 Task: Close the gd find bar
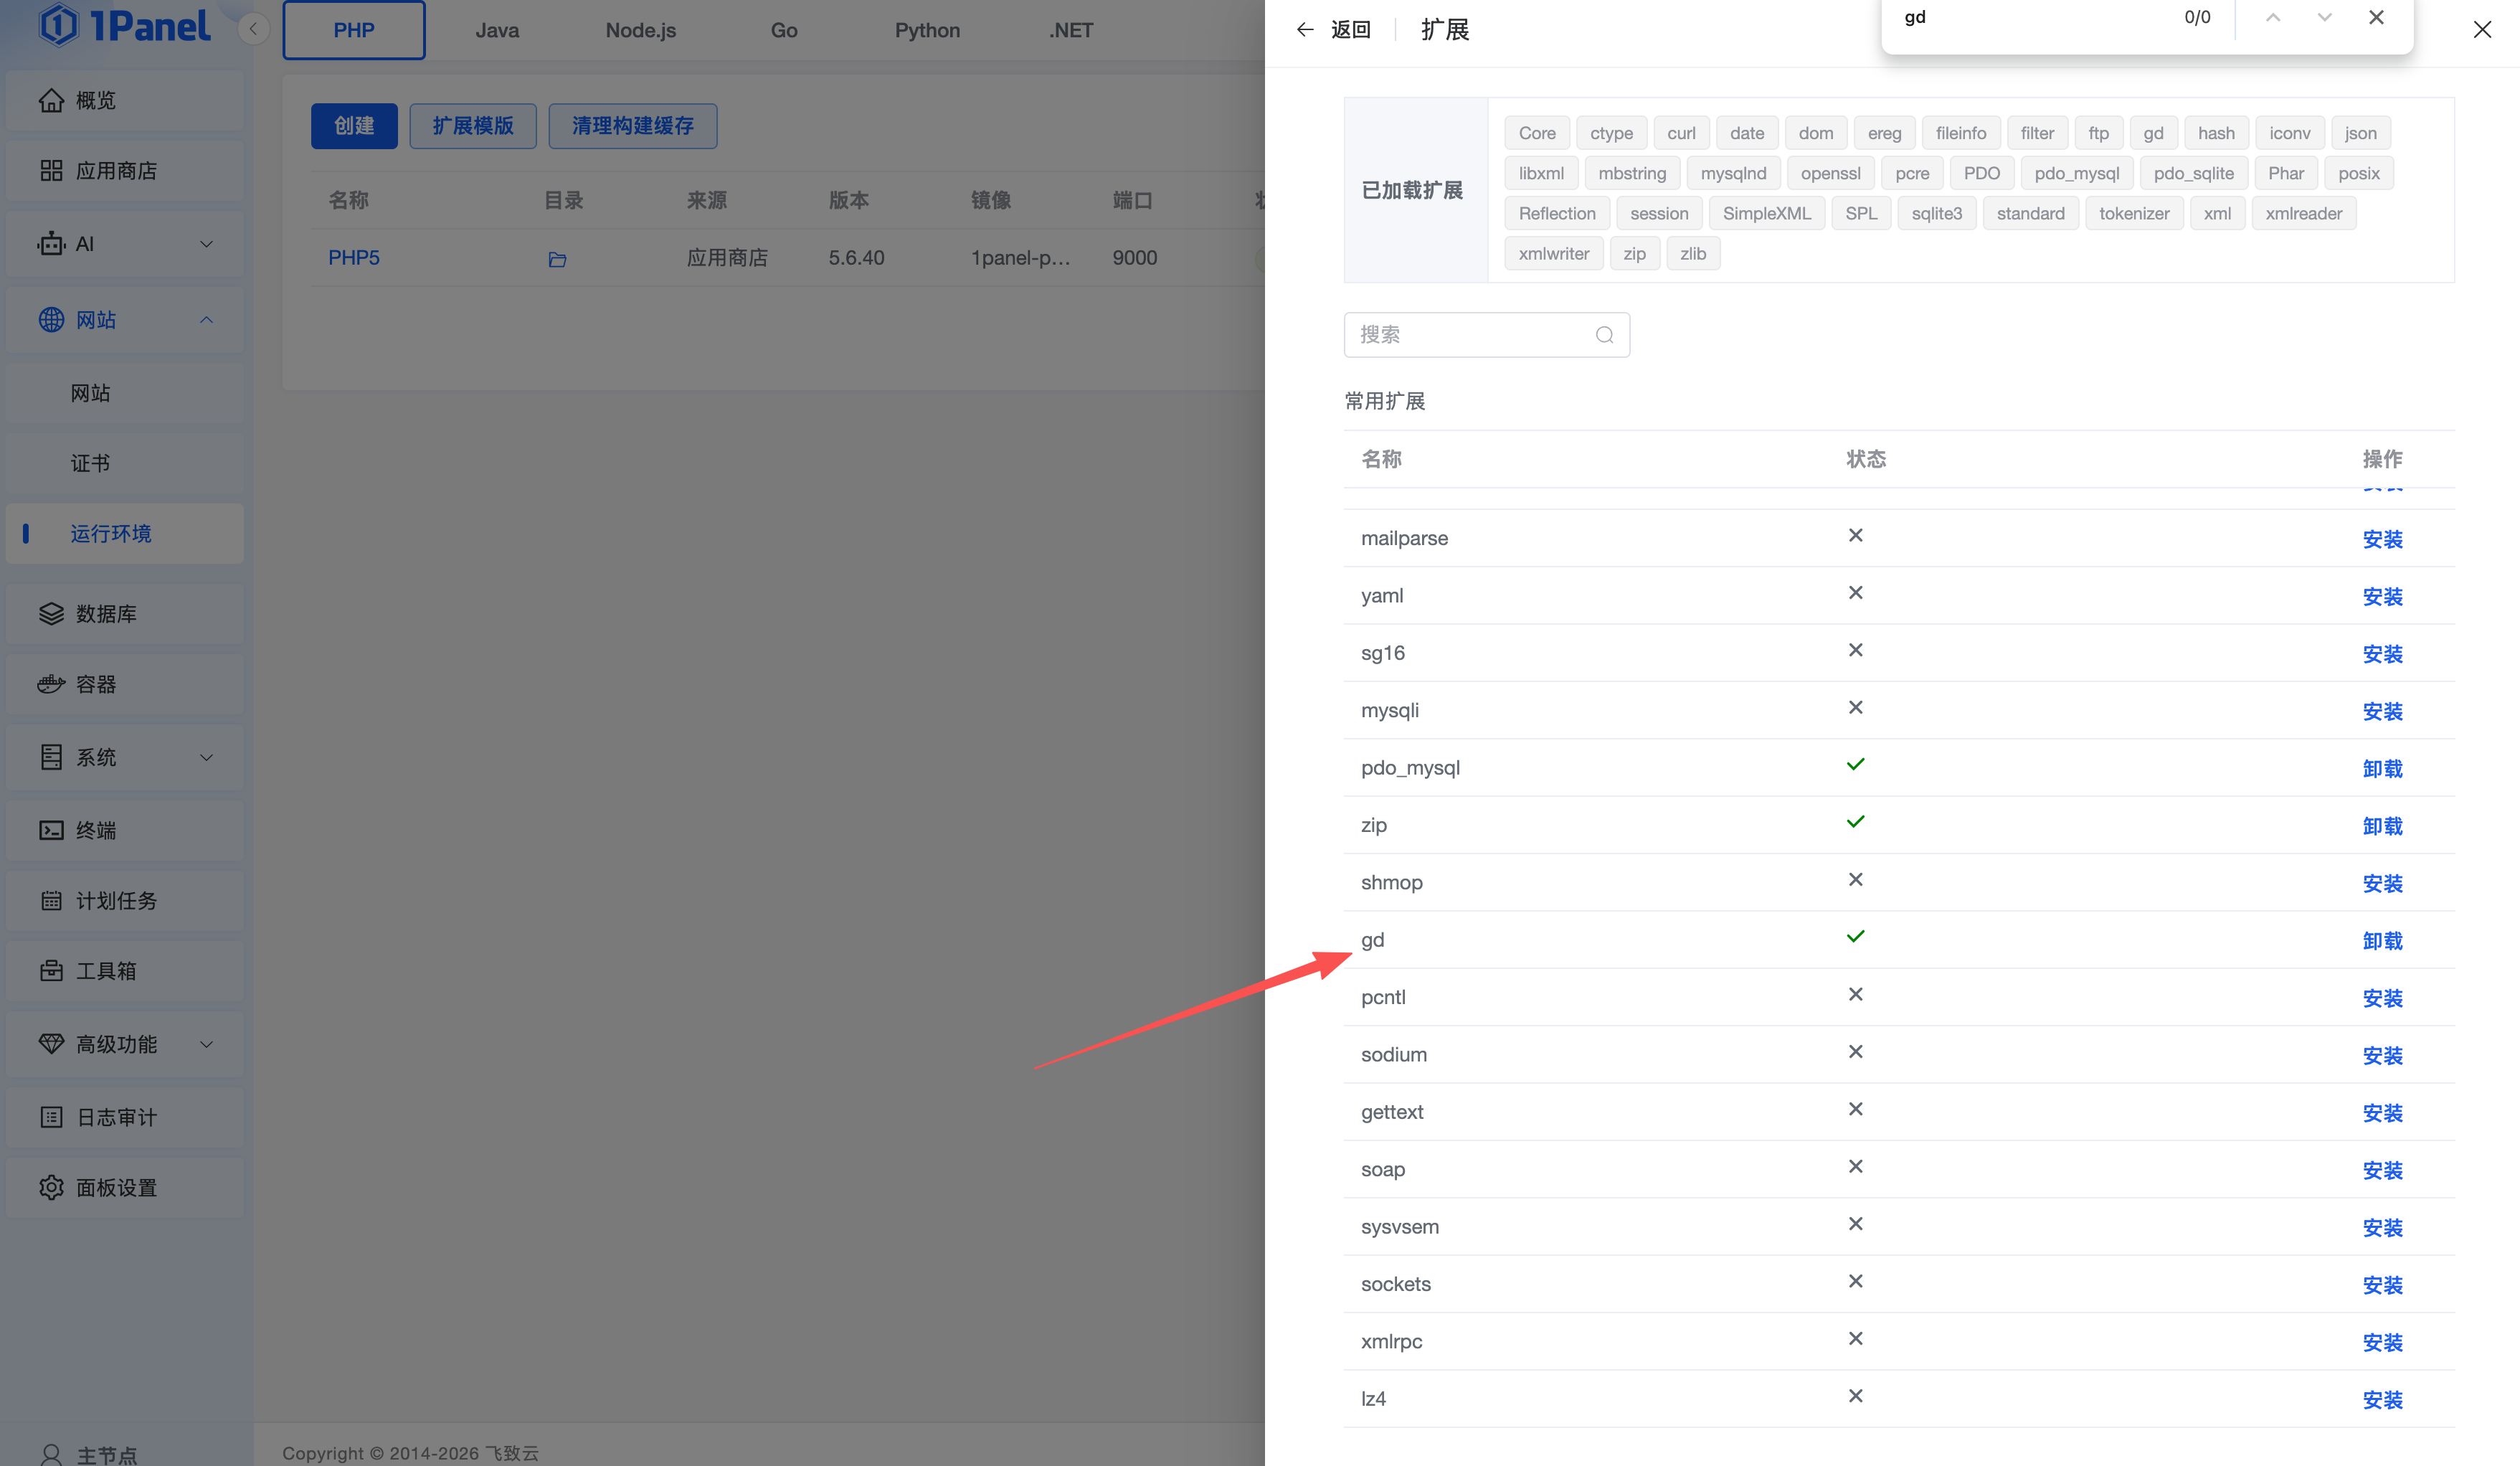click(2376, 18)
